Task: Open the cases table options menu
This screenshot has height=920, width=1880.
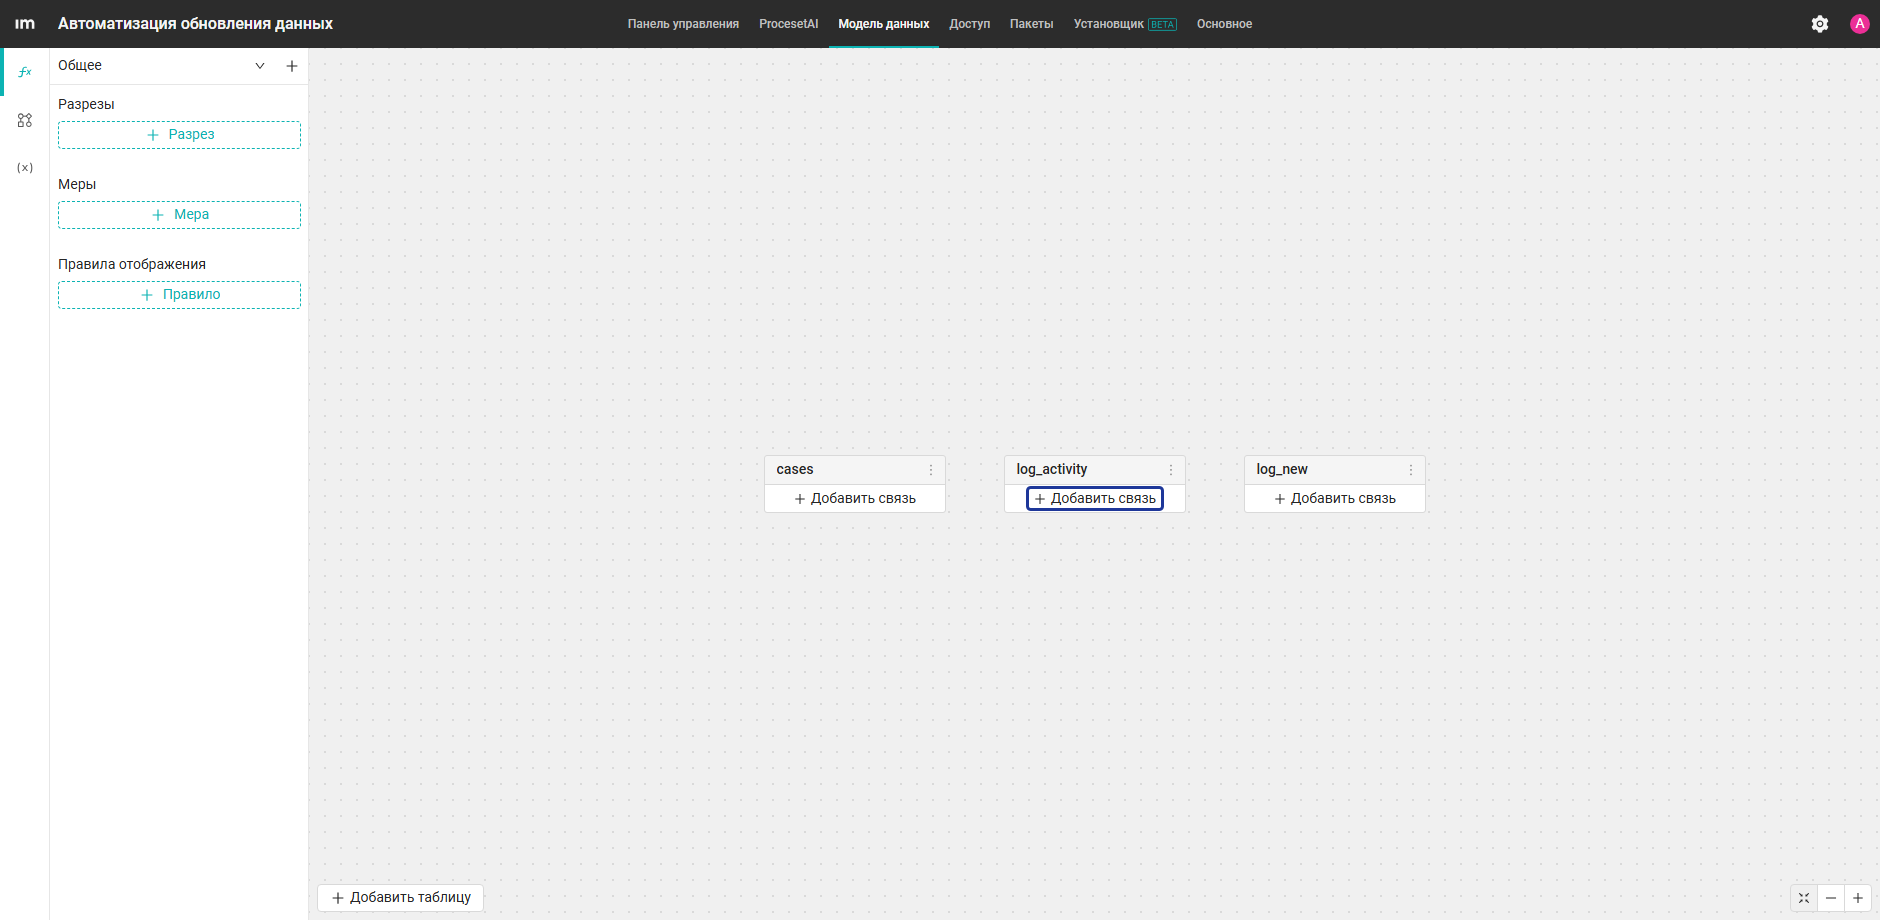Action: 931,470
